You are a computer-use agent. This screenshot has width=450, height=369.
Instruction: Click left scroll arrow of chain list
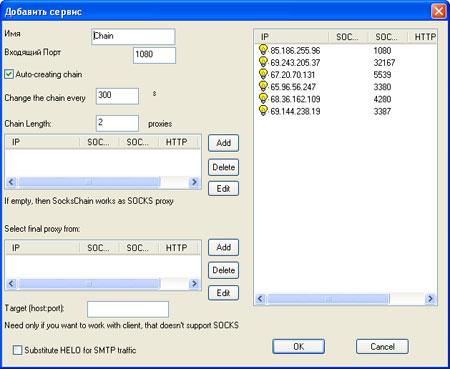pyautogui.click(x=11, y=182)
